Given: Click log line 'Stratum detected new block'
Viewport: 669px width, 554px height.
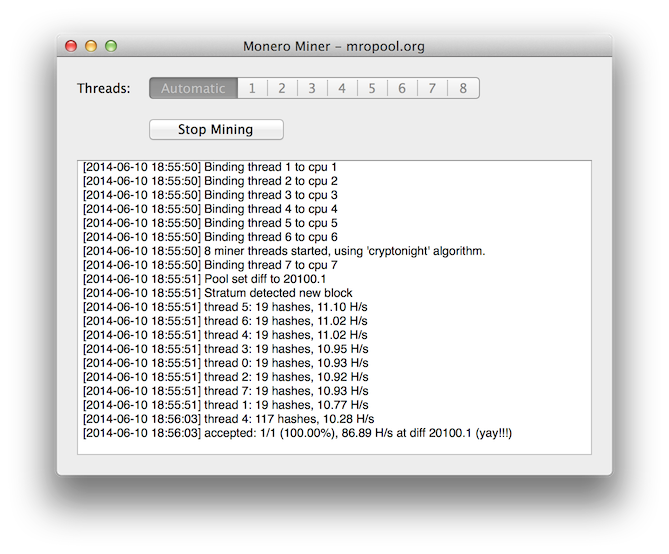Looking at the screenshot, I should (218, 293).
